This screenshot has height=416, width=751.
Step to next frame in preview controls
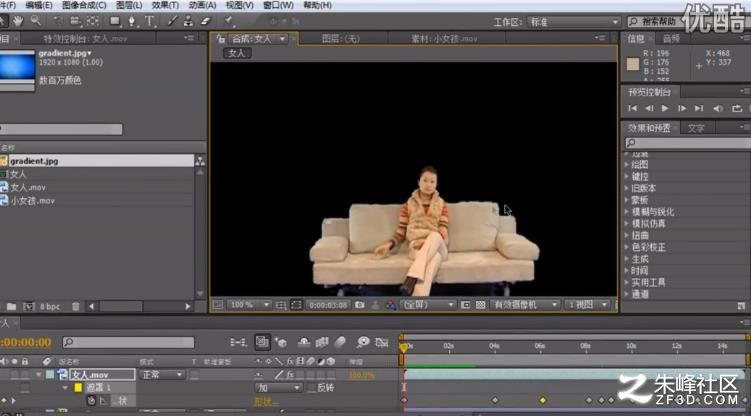pos(682,109)
